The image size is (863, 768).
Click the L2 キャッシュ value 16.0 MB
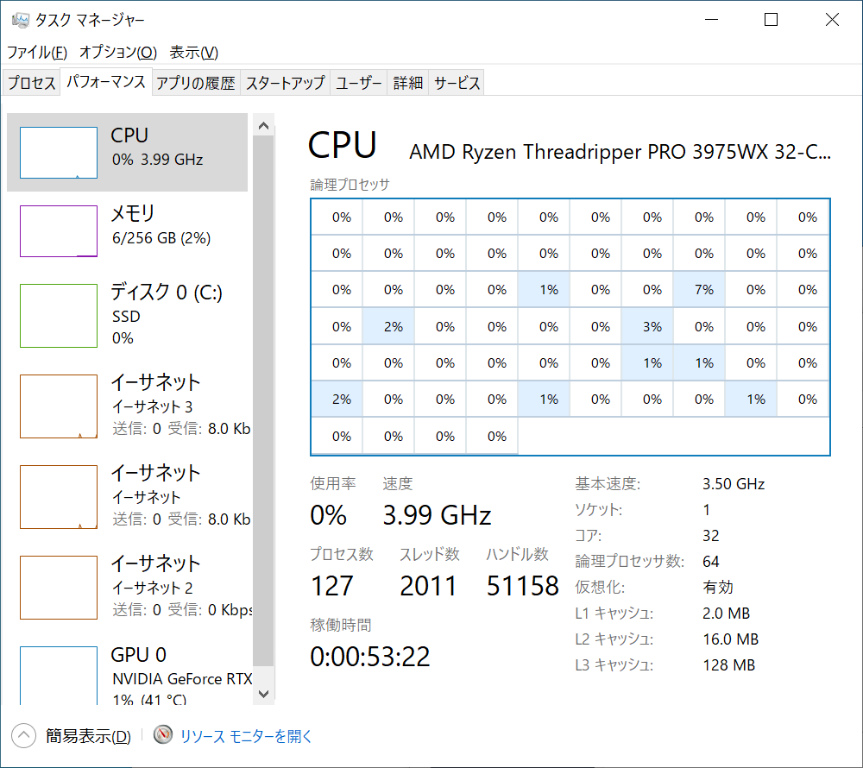click(730, 639)
